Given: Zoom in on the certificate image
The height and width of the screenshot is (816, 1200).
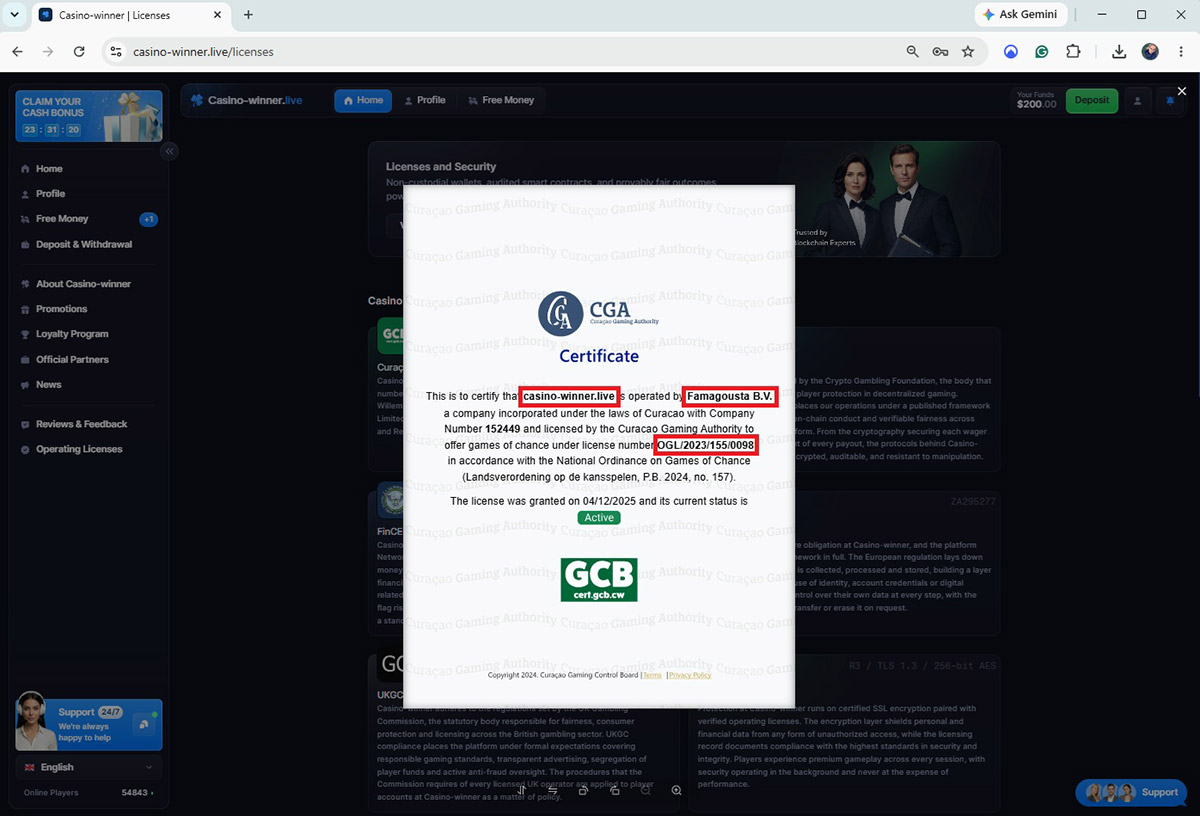Looking at the screenshot, I should (676, 790).
